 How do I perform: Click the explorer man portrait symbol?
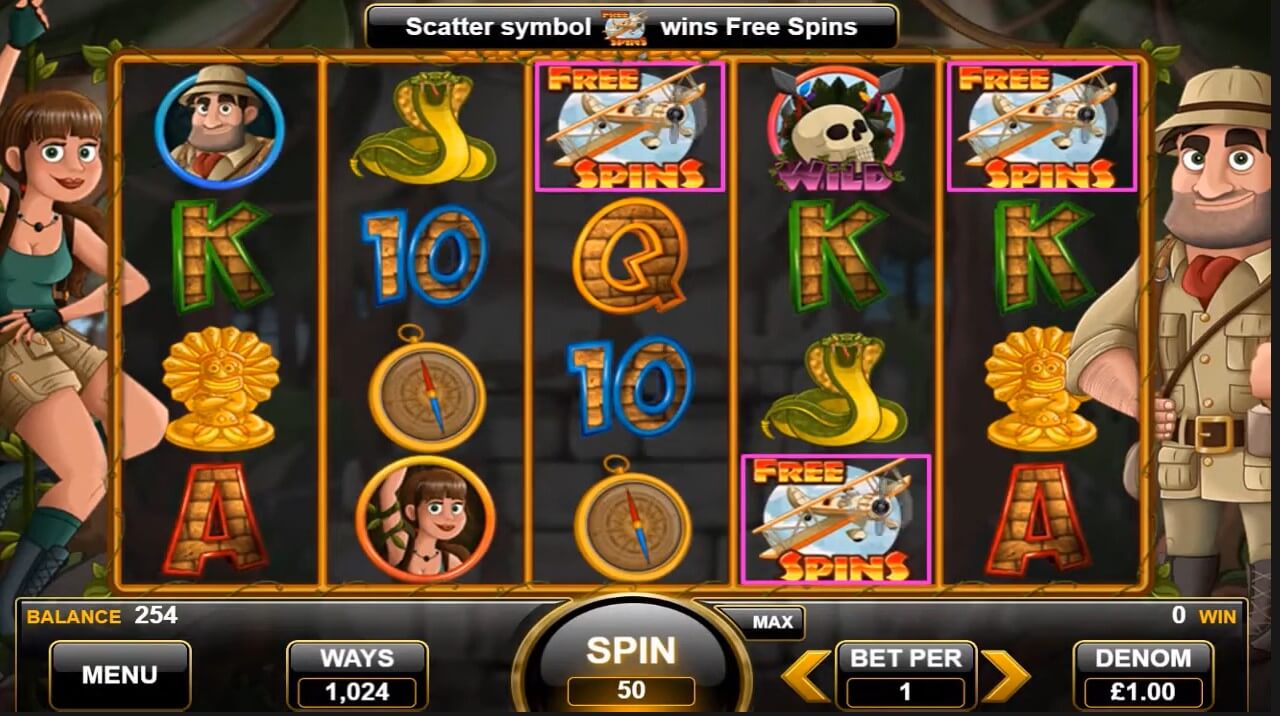(220, 124)
